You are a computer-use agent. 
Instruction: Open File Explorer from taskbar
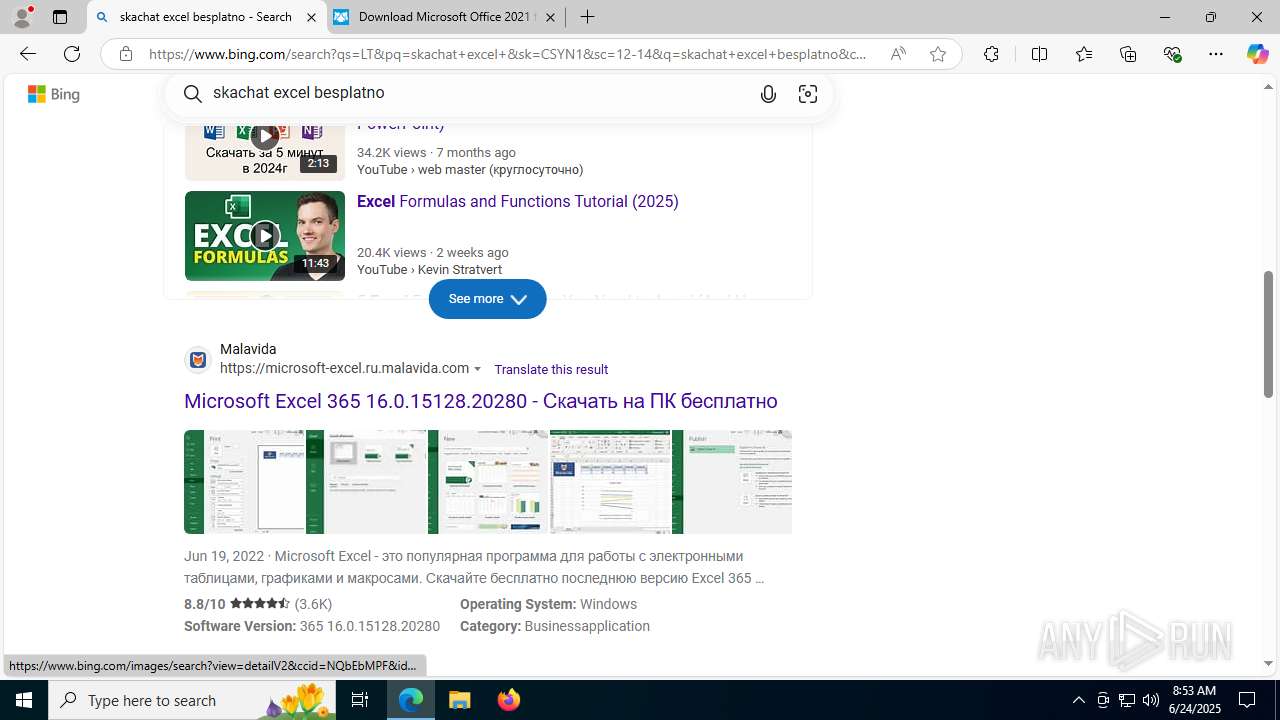pos(459,700)
